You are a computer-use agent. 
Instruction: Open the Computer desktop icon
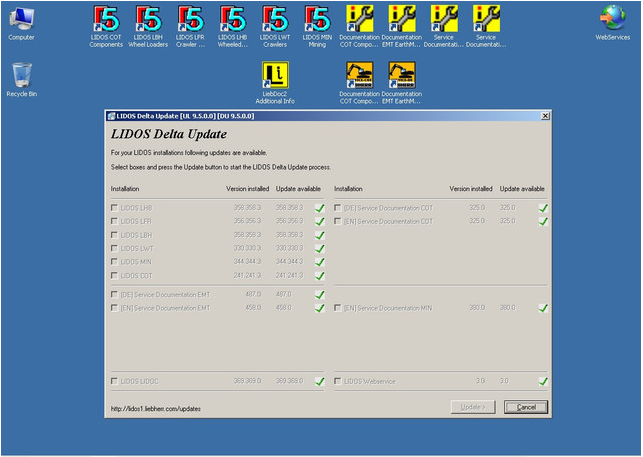click(21, 18)
